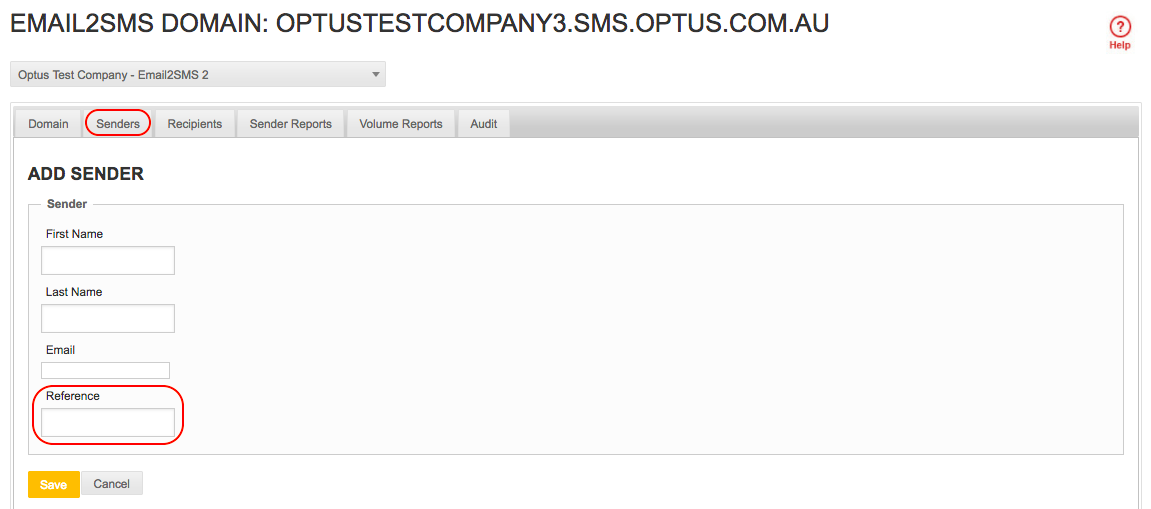Click the Last Name field label
The image size is (1151, 509).
point(74,292)
